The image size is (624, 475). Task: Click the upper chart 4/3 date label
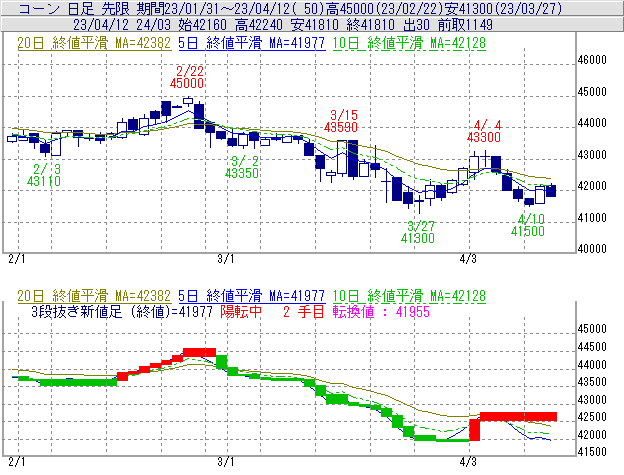tap(468, 259)
